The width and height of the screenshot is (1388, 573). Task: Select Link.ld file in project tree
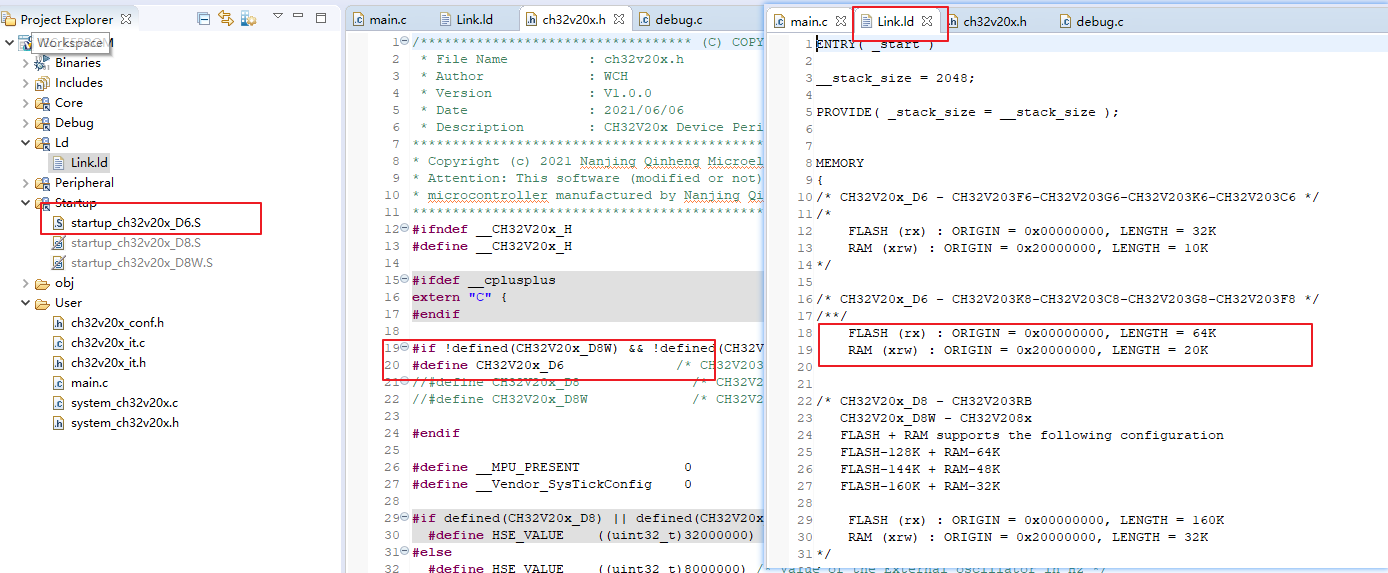tap(88, 163)
